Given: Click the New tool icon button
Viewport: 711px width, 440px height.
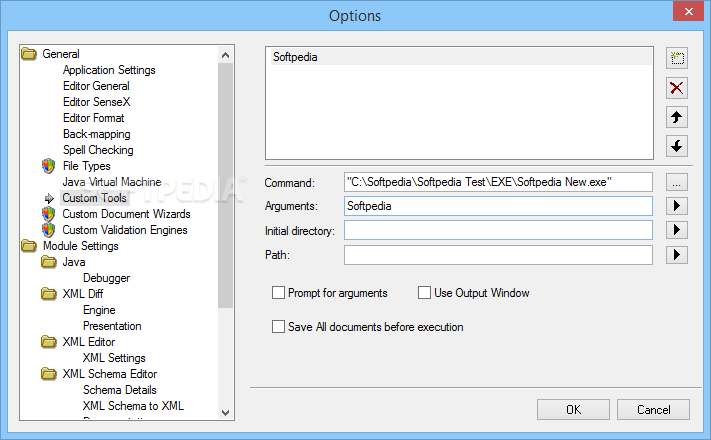Looking at the screenshot, I should tap(677, 58).
